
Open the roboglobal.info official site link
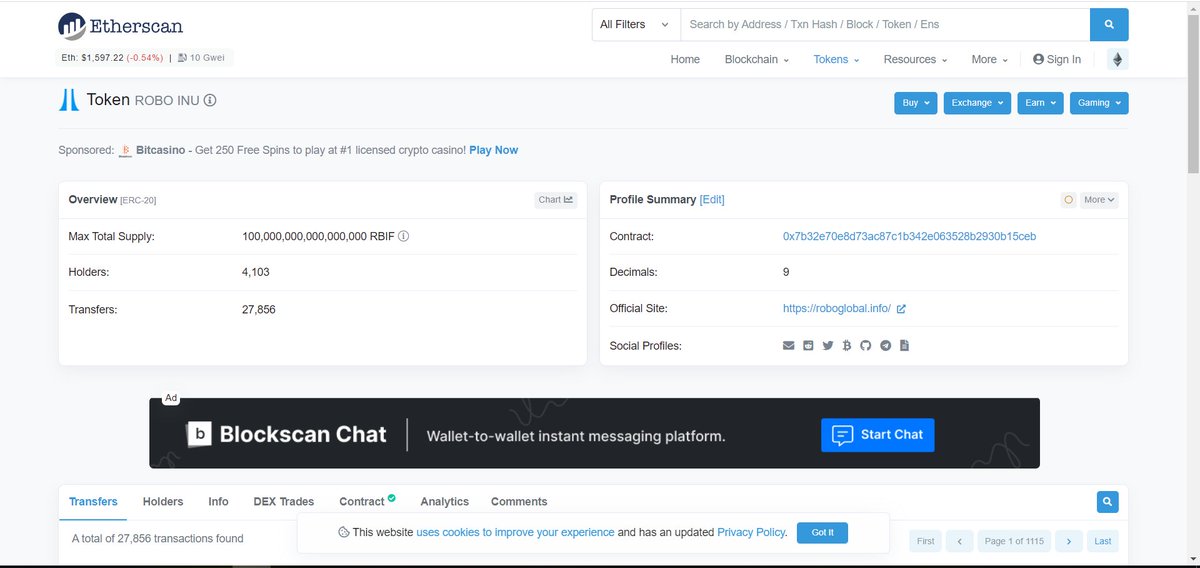pyautogui.click(x=837, y=309)
